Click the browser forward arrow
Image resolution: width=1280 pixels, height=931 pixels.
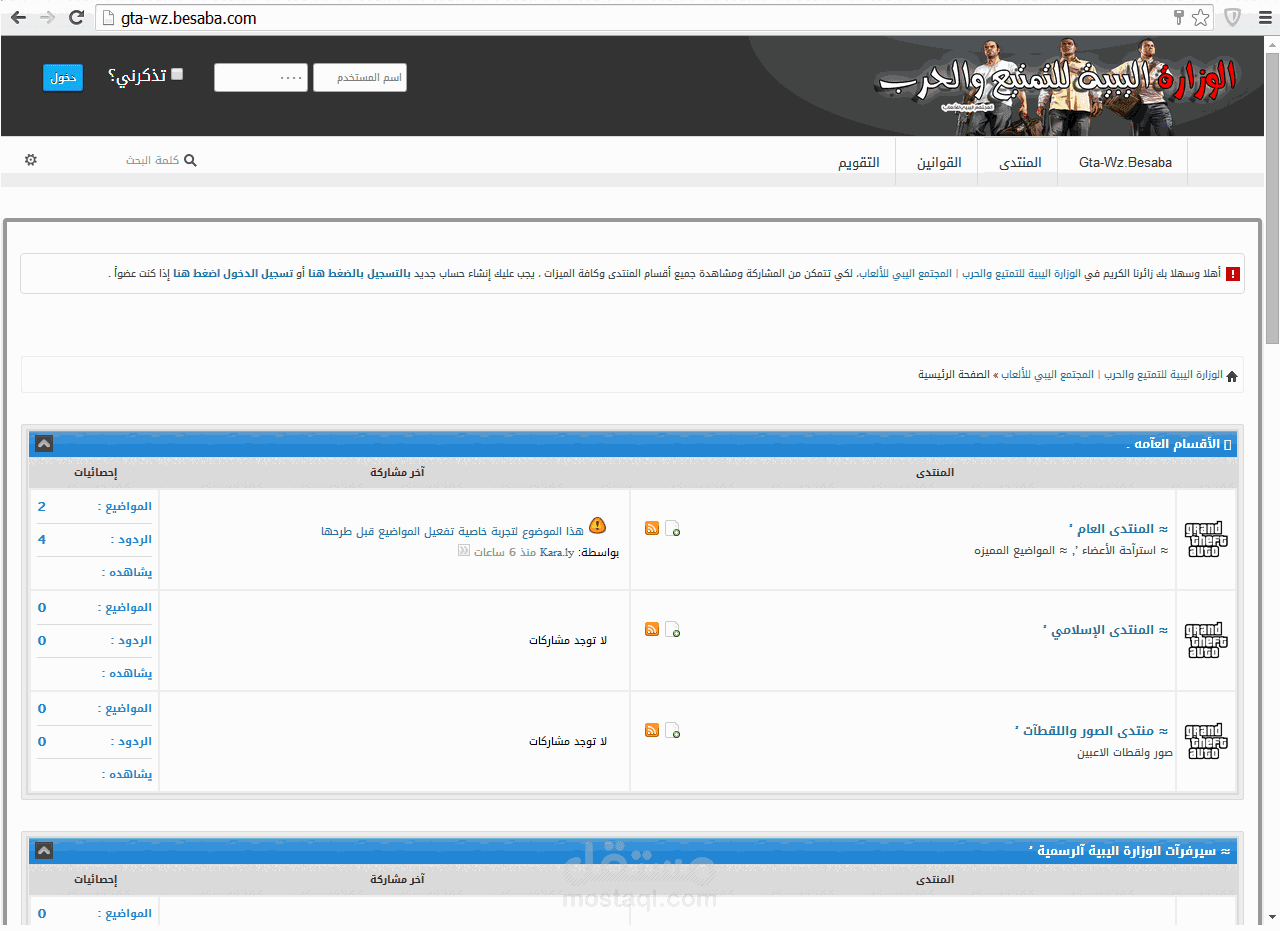point(47,17)
